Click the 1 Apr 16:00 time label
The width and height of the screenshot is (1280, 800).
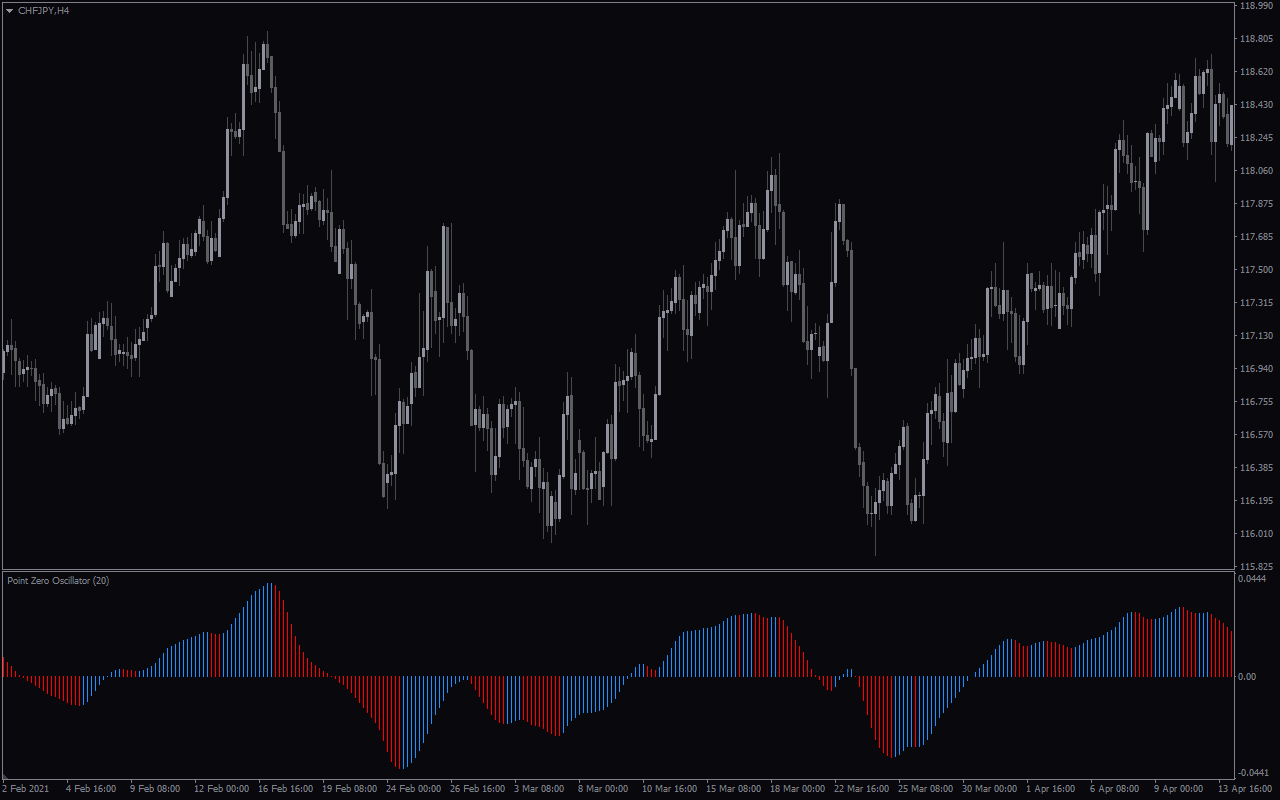[x=1053, y=789]
